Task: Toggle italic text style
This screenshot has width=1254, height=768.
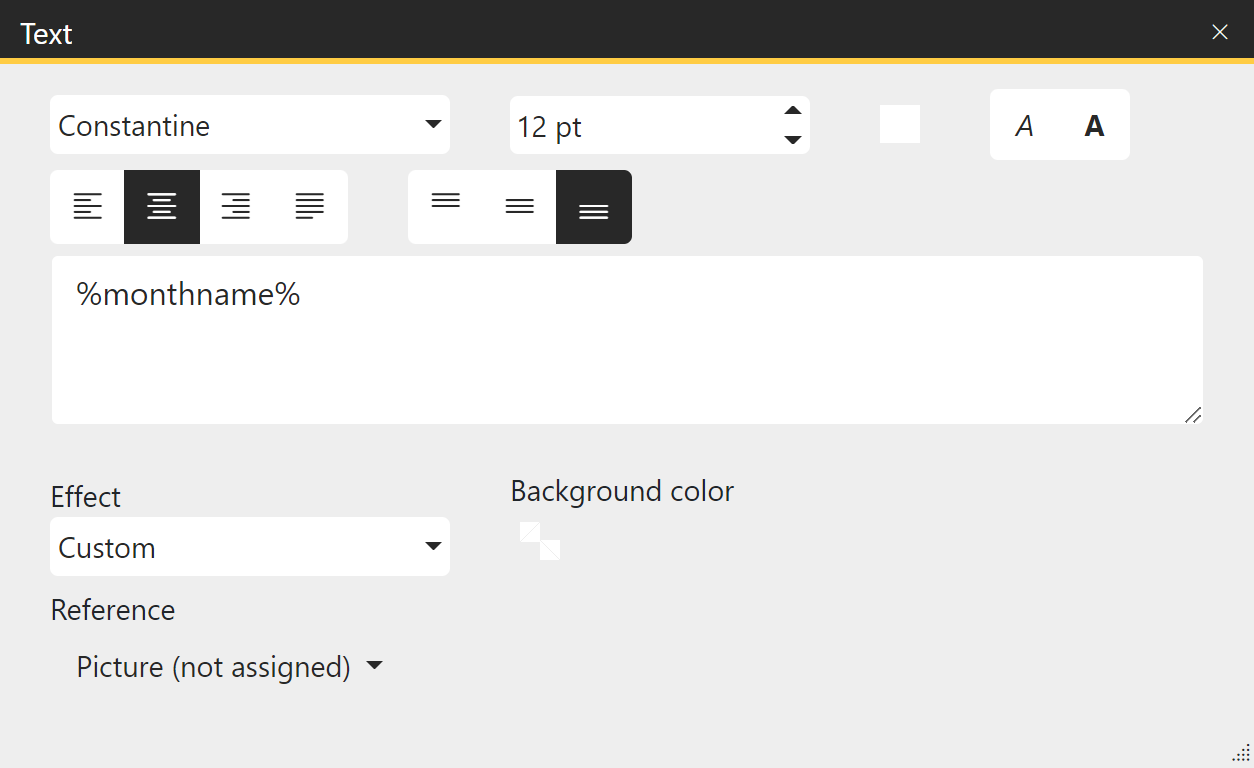Action: tap(1024, 126)
